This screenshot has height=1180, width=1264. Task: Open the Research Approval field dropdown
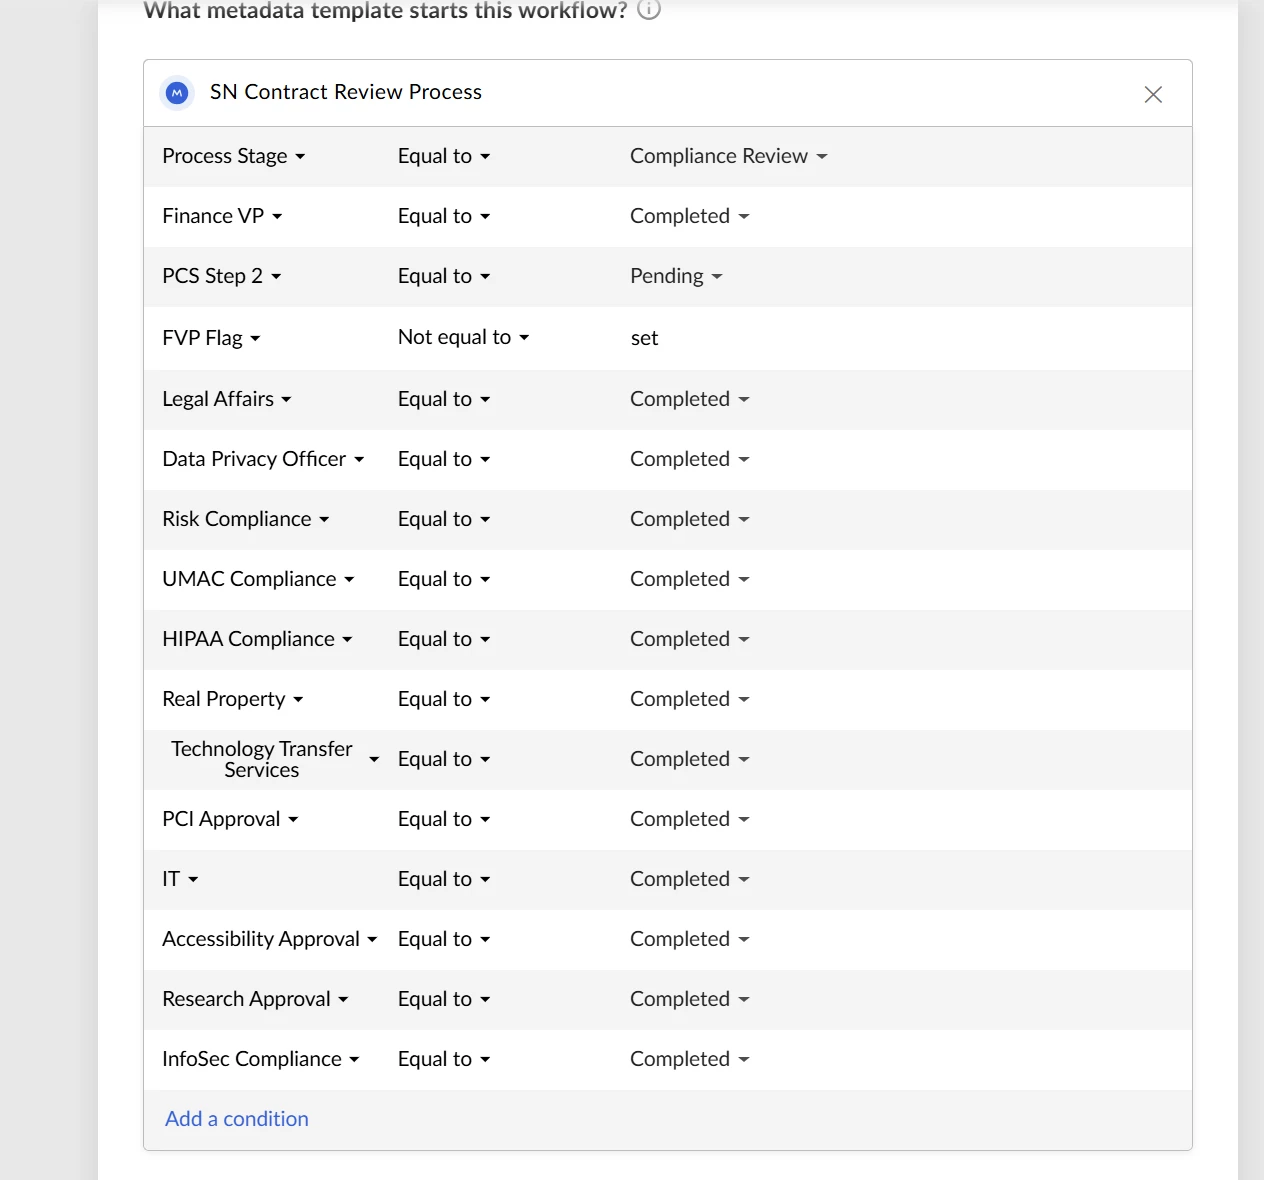[x=255, y=999]
